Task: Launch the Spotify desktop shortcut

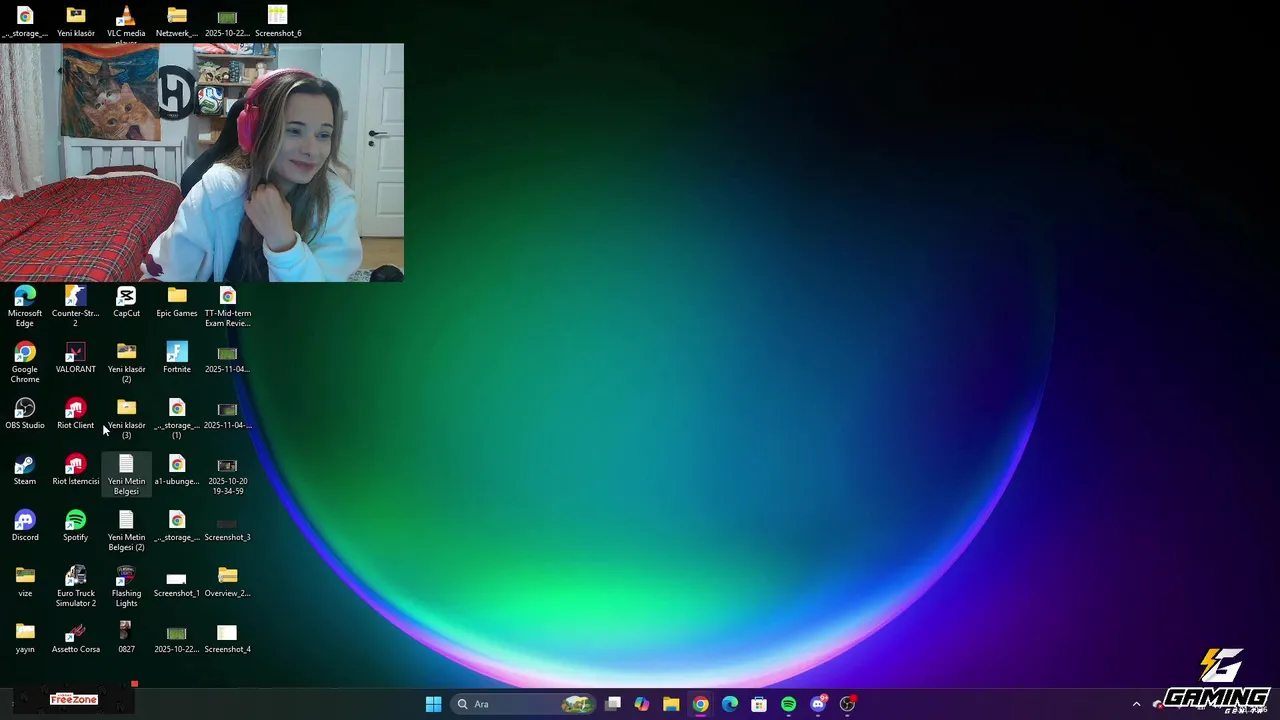Action: tap(75, 526)
